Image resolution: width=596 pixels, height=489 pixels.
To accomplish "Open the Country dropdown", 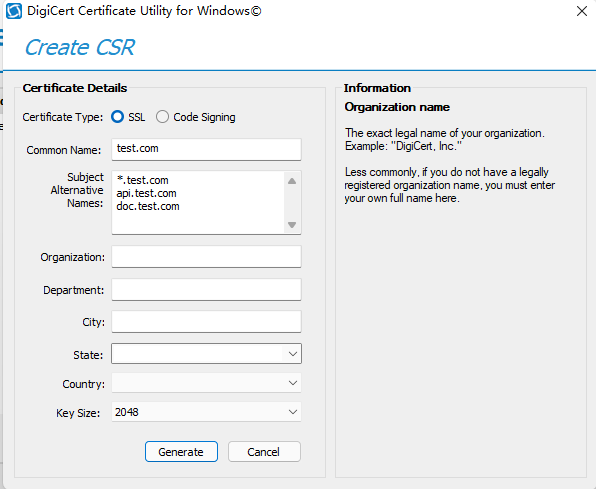I will [x=206, y=383].
